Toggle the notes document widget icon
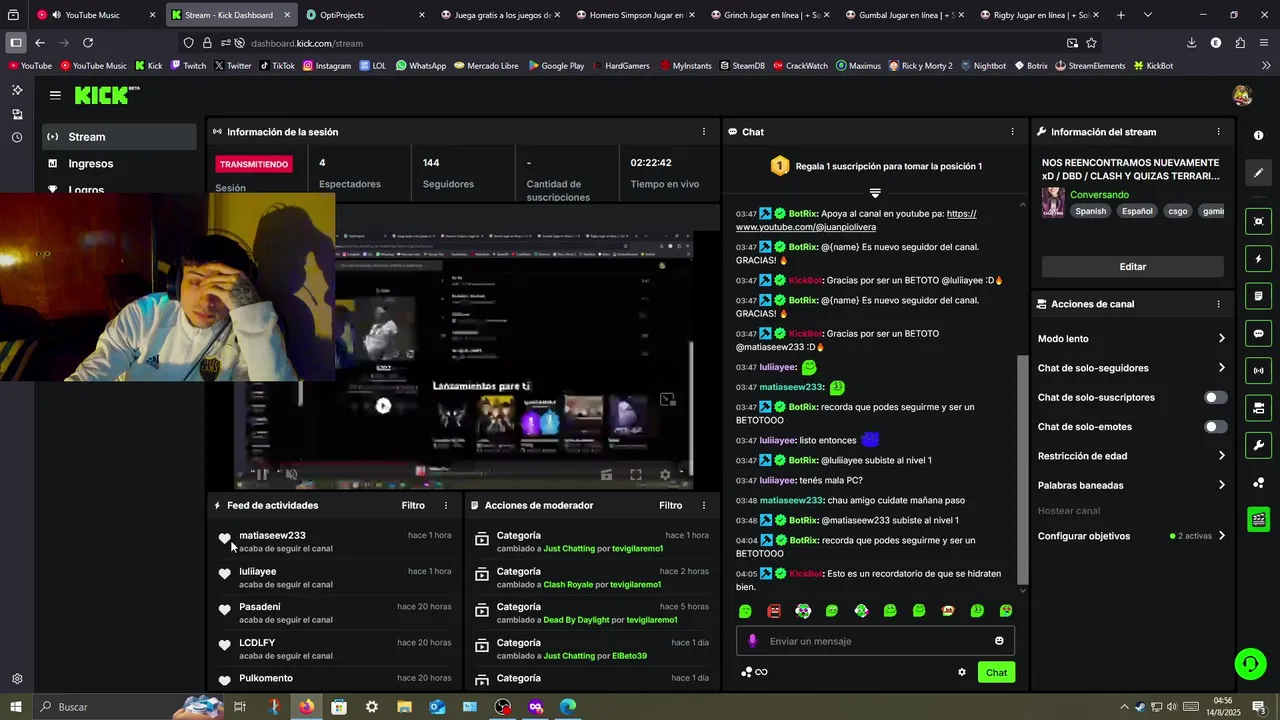The image size is (1280, 720). pyautogui.click(x=1258, y=296)
